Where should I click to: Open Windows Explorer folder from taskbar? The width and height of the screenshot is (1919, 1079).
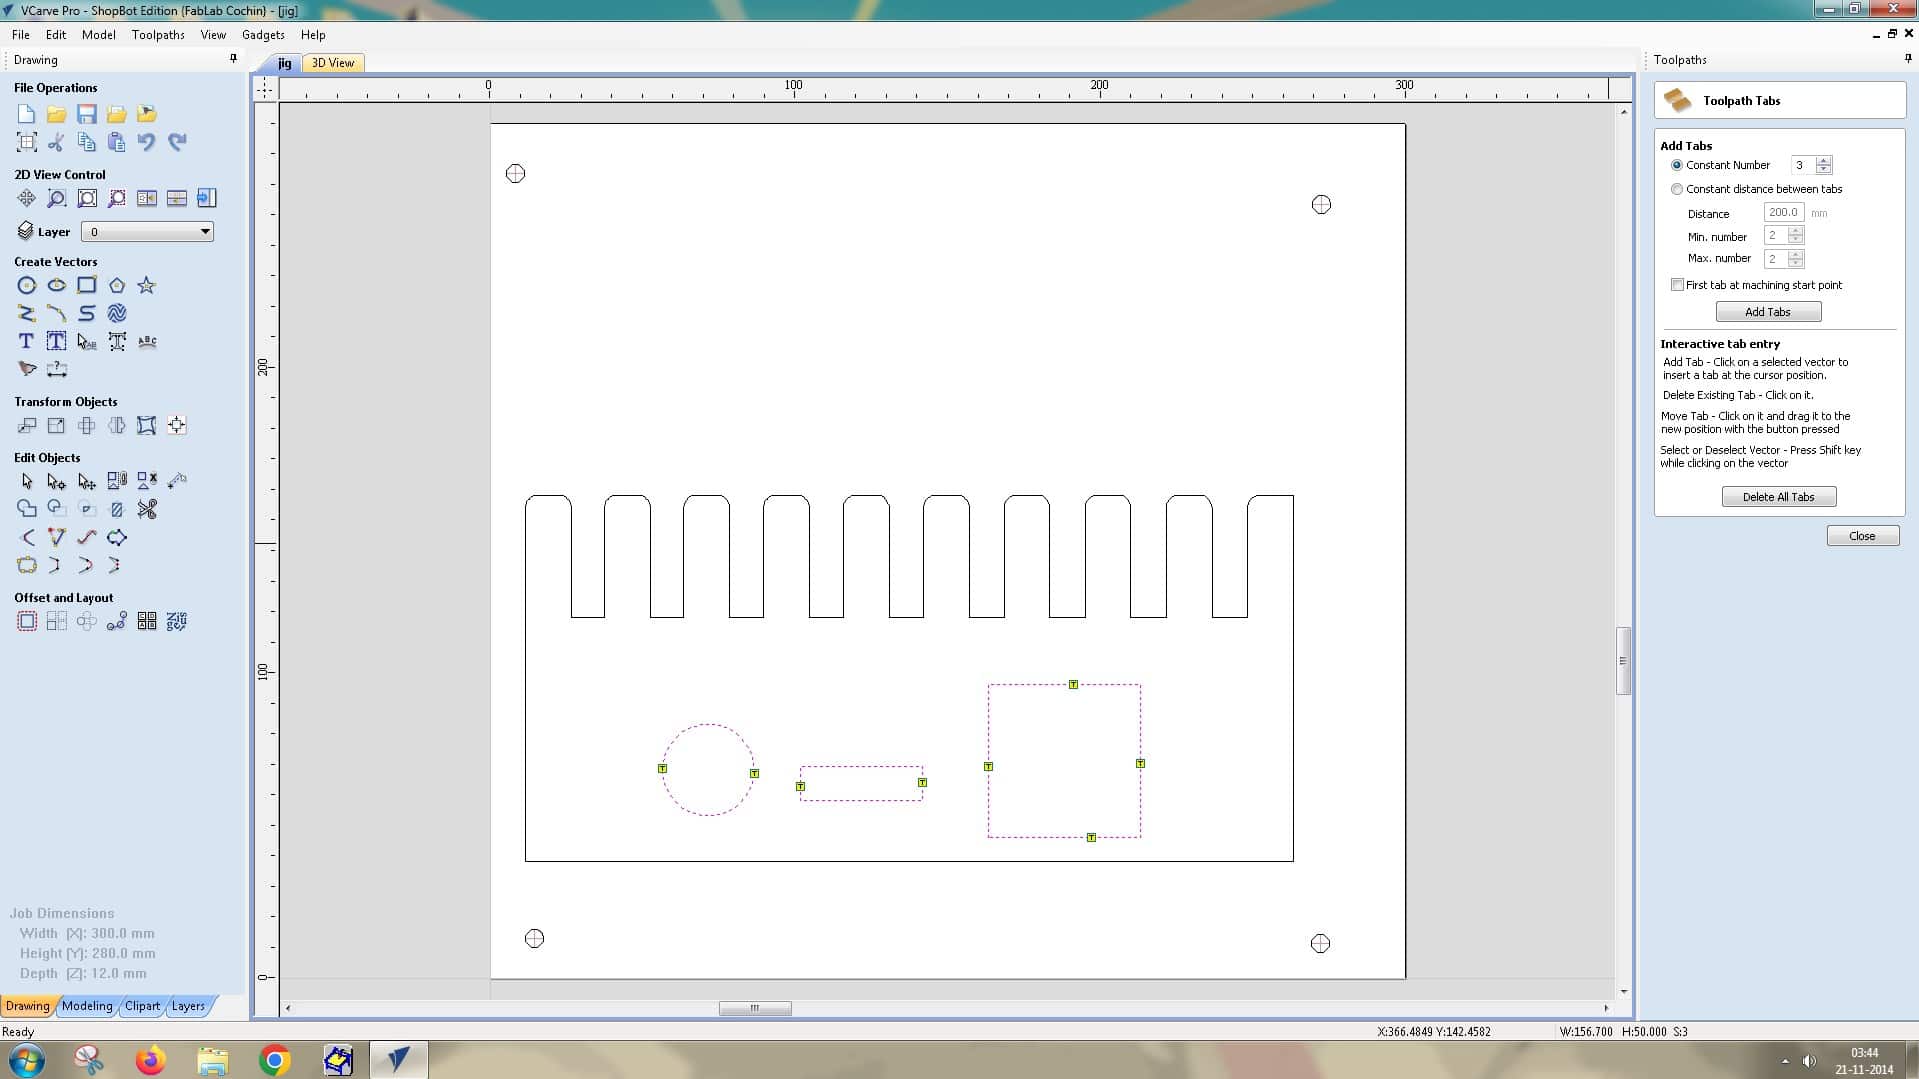212,1060
